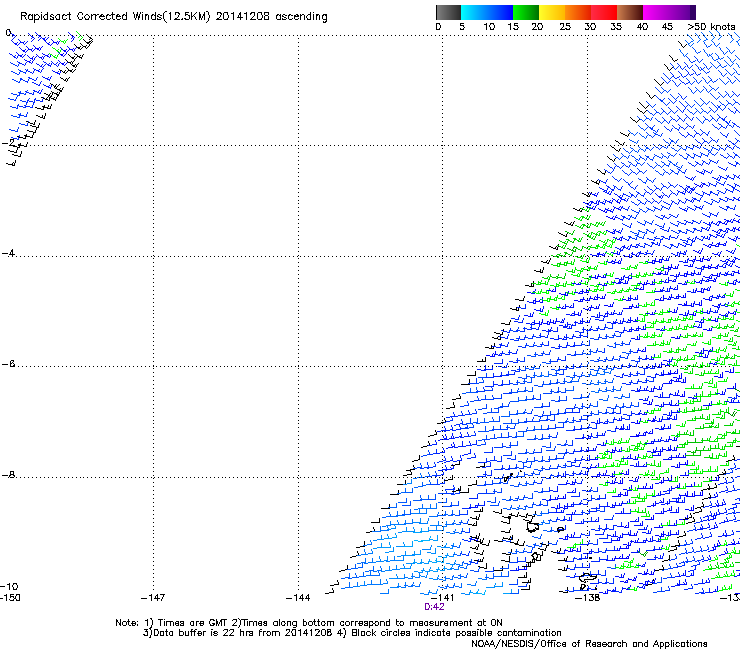Viewport: 740px width, 650px height.
Task: Click the "-150" longitude axis label
Action: (10, 598)
